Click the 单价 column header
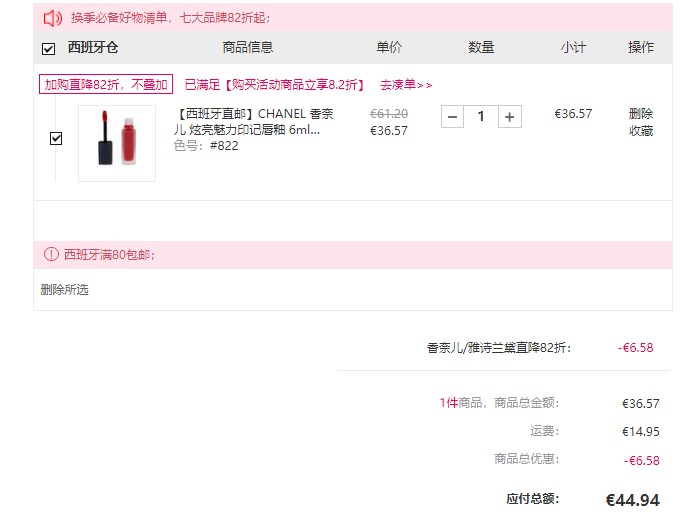The height and width of the screenshot is (514, 699). [389, 47]
